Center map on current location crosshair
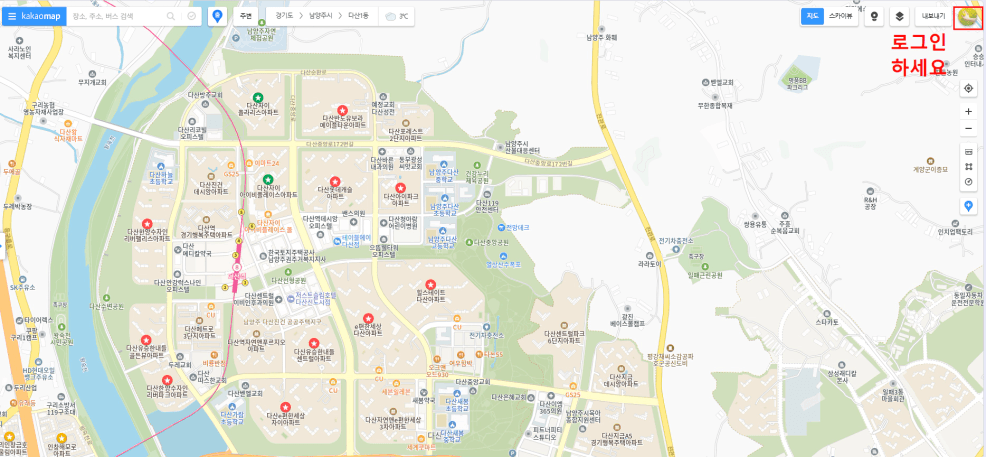 (x=968, y=89)
